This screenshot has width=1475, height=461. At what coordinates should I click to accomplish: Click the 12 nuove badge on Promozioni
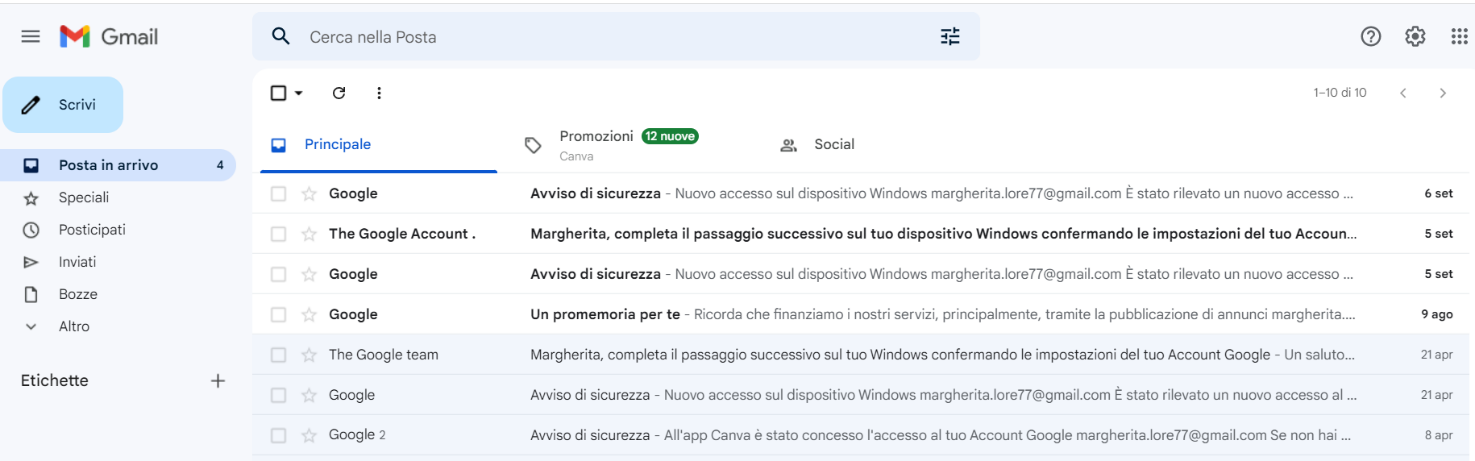[x=670, y=136]
